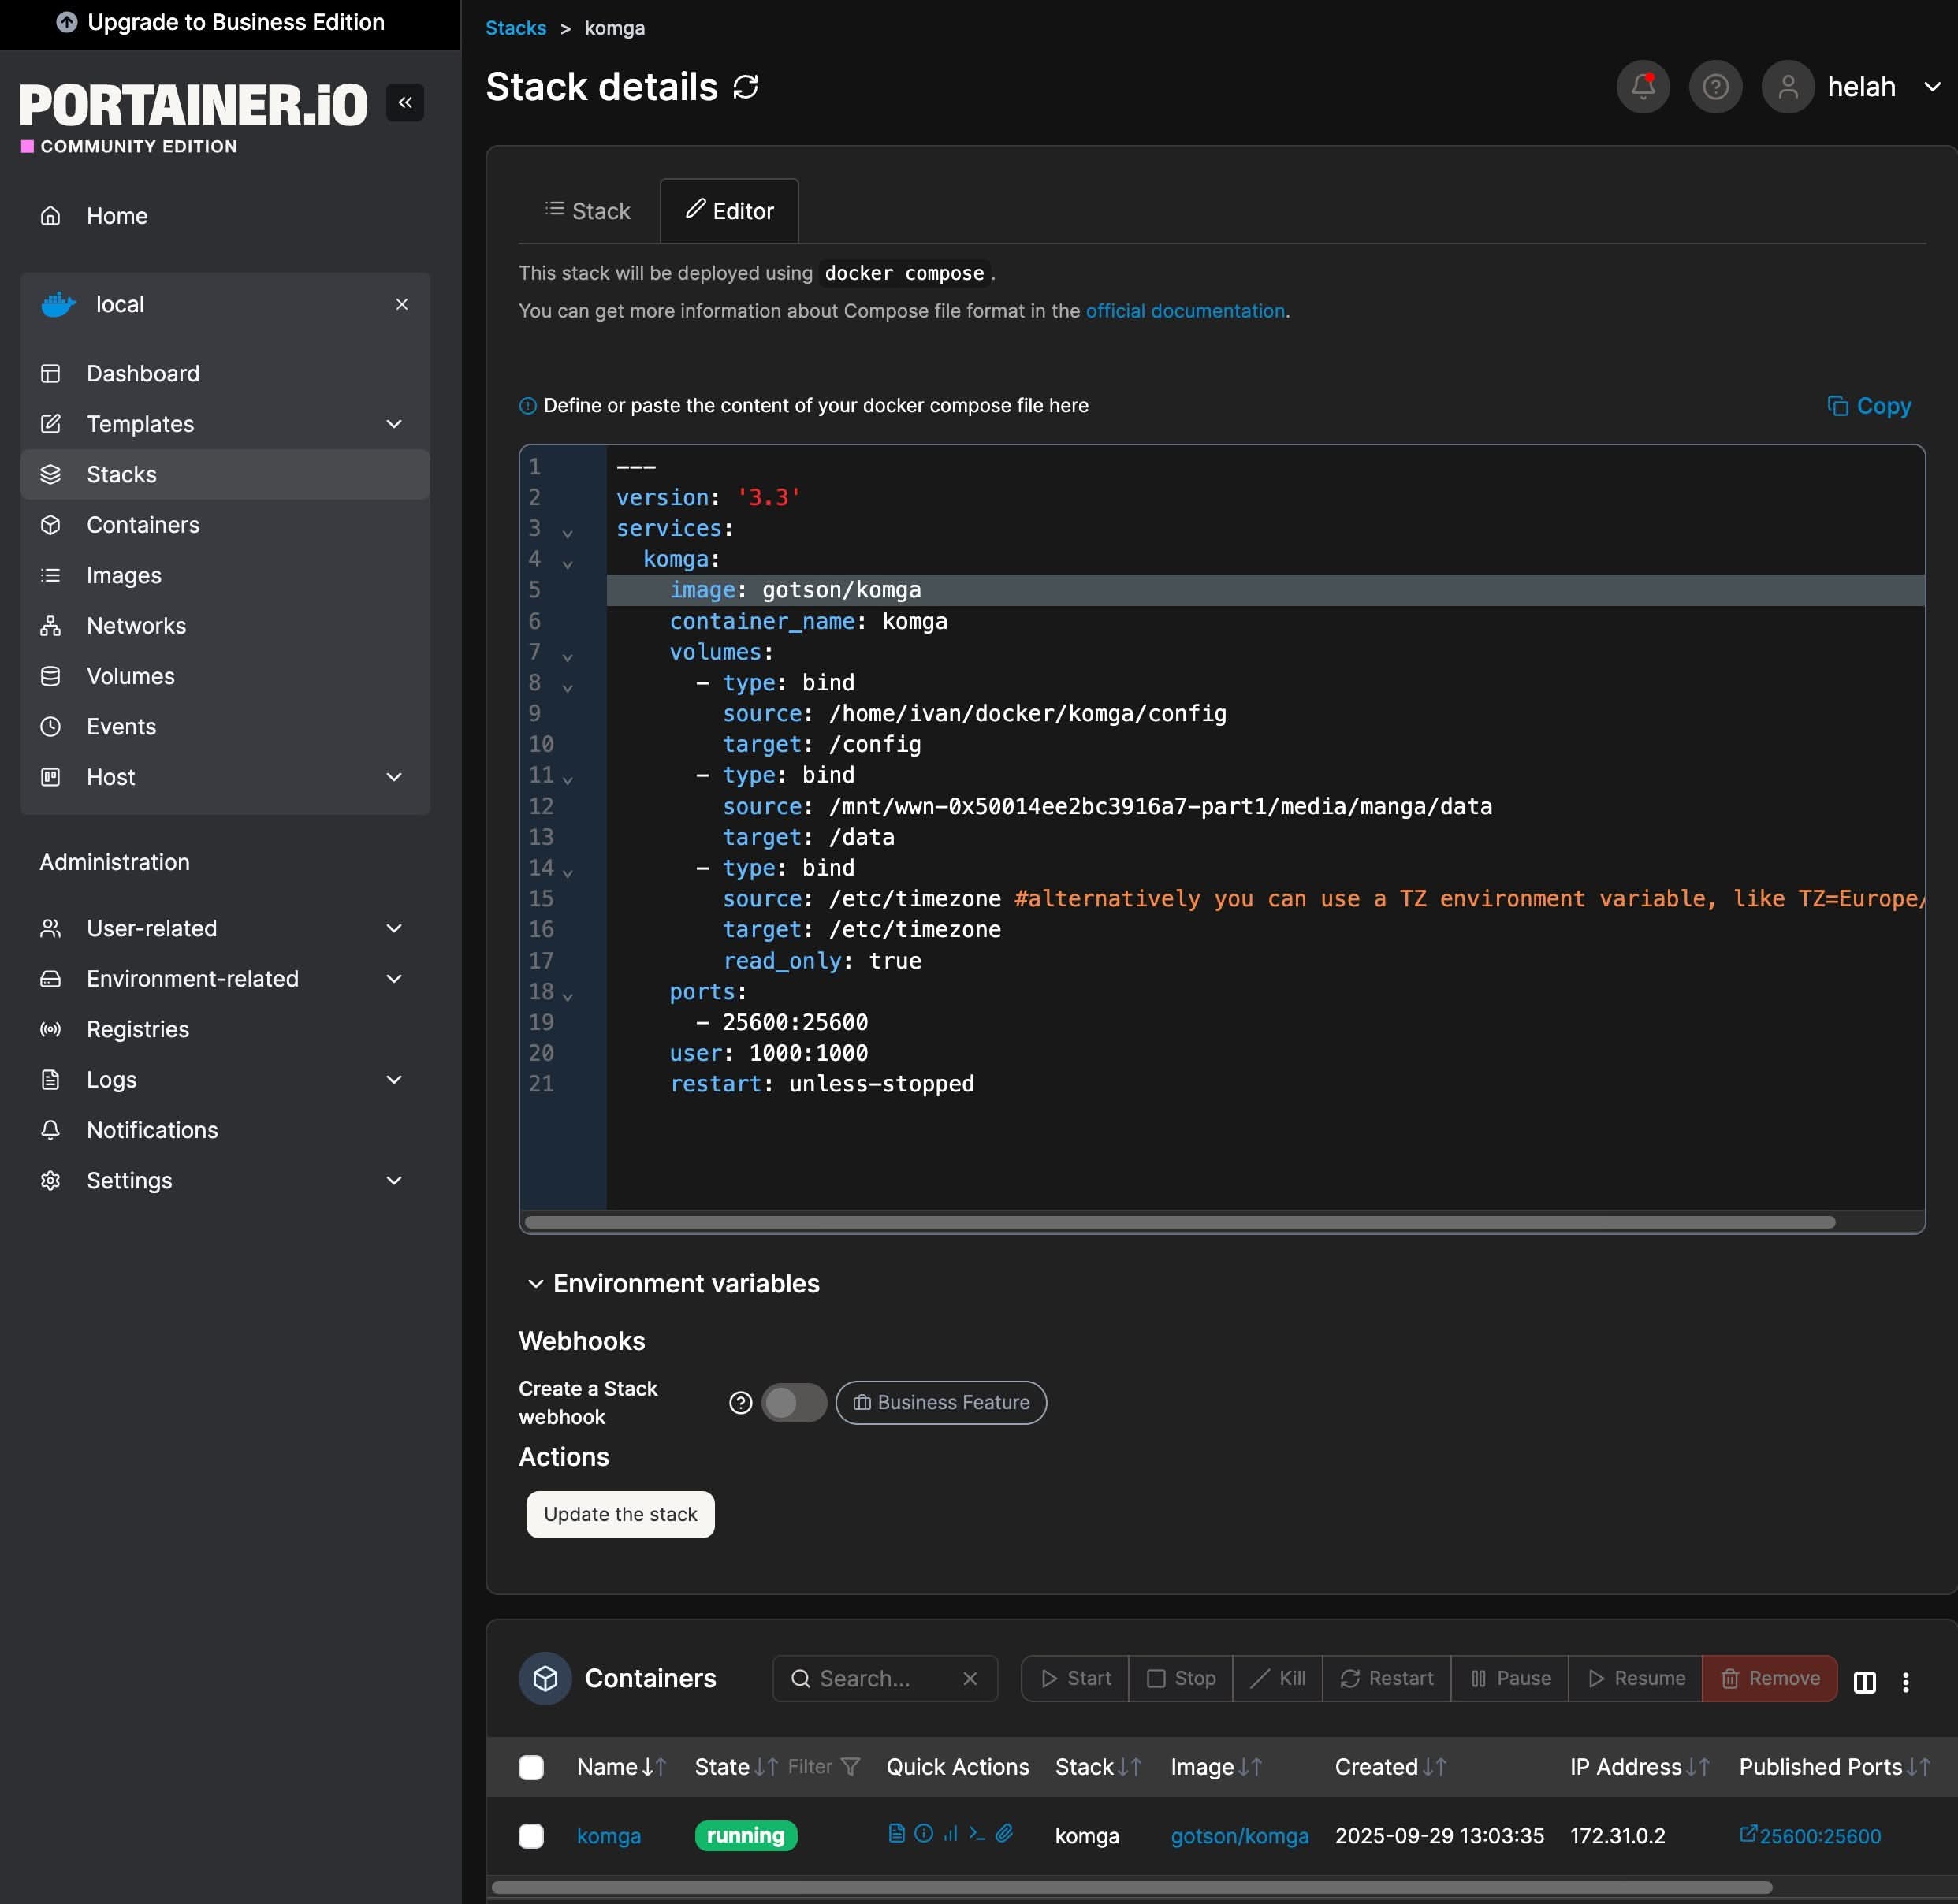The image size is (1958, 1904).
Task: Open komga container stats quick action
Action: pos(950,1833)
